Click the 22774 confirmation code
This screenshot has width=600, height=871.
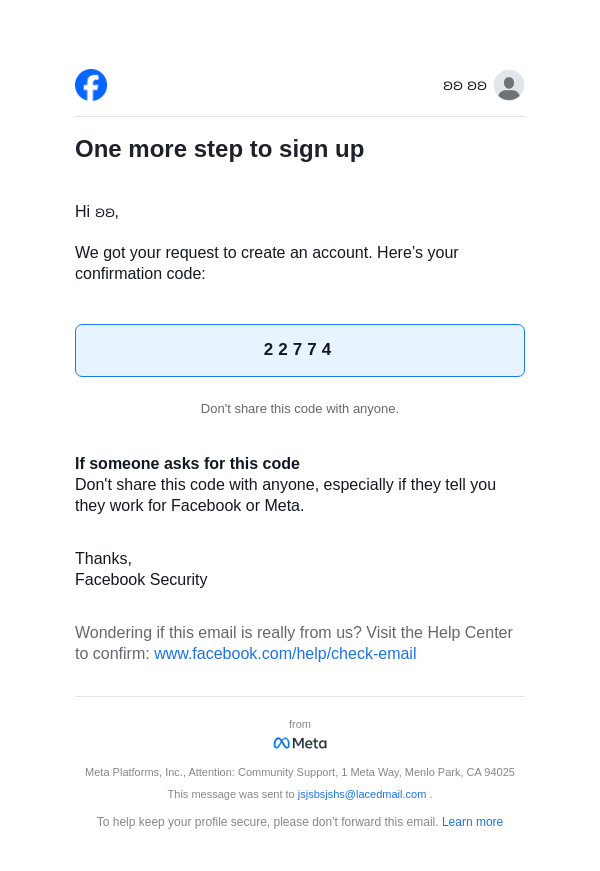point(299,350)
